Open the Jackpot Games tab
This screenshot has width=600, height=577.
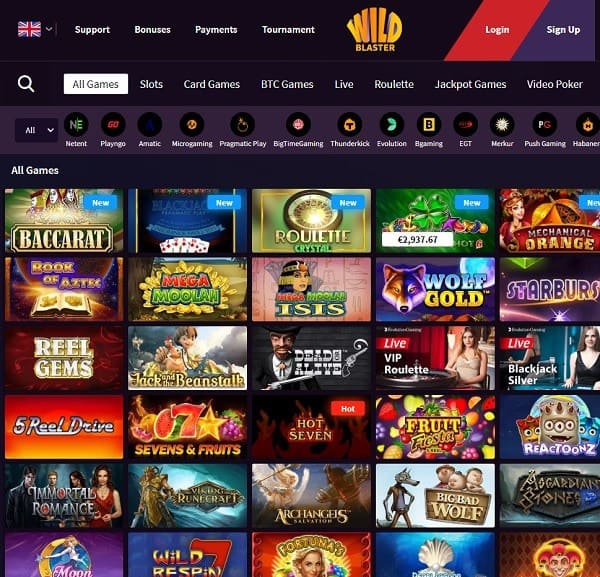click(x=470, y=84)
